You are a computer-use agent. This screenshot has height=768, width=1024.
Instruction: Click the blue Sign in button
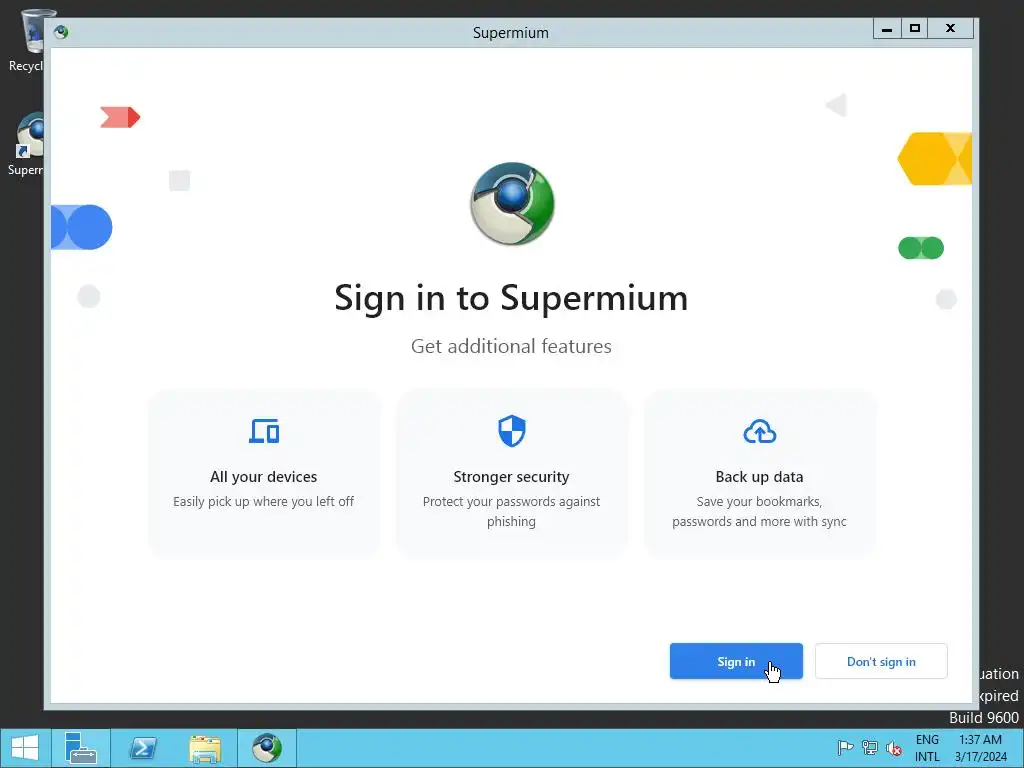click(x=736, y=661)
